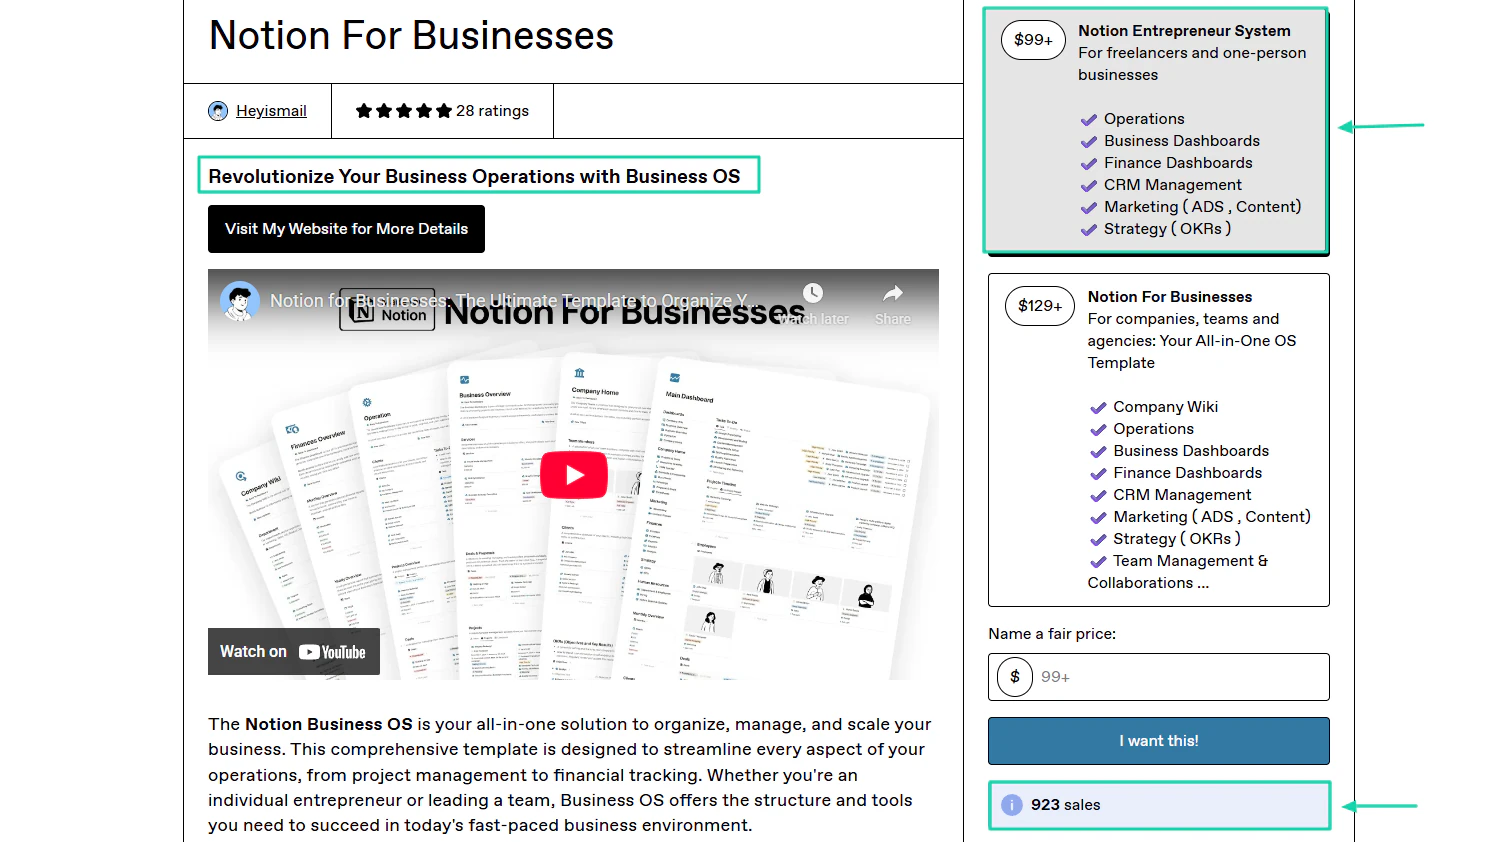Click the $129+ price badge

(1040, 306)
